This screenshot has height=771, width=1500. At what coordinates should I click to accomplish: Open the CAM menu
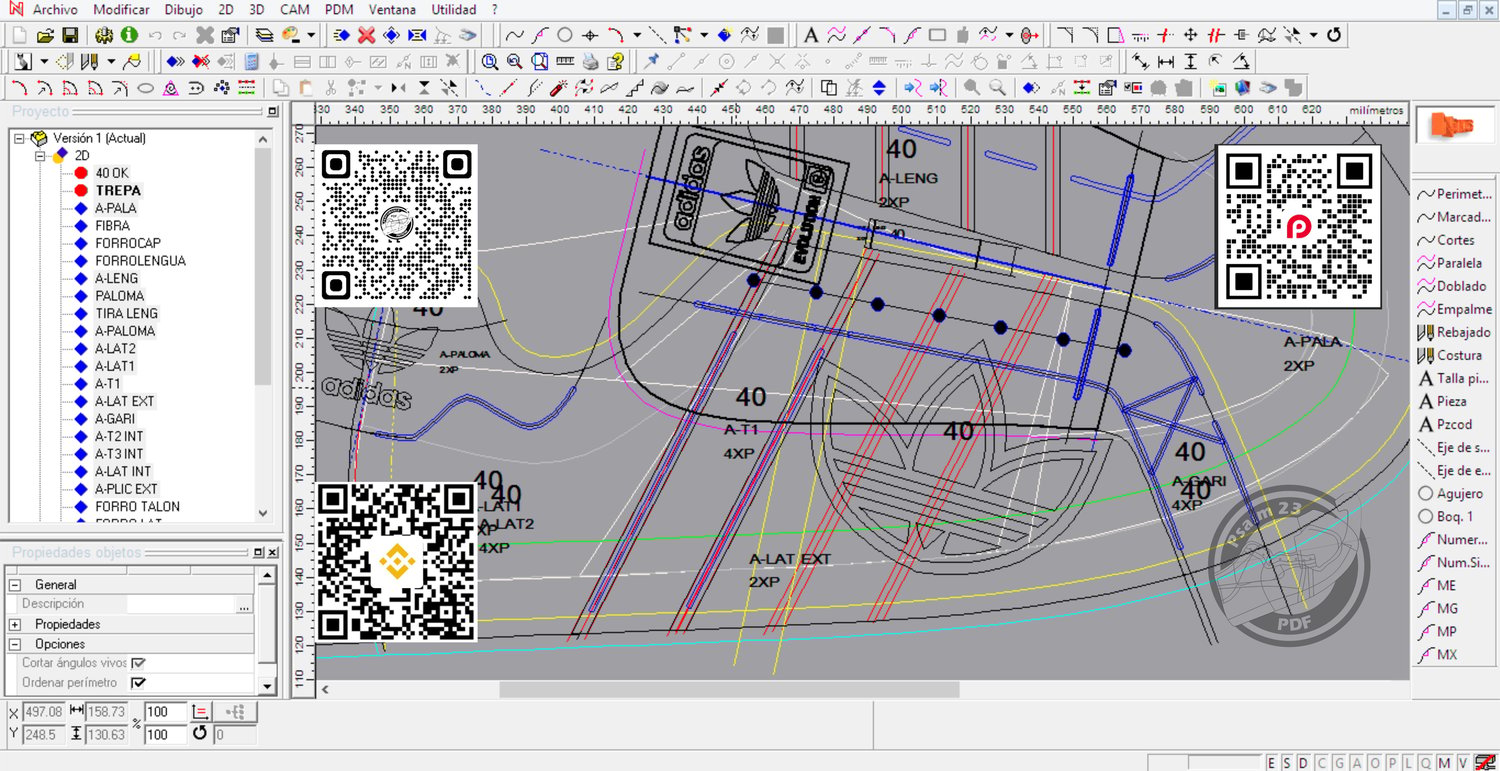point(294,9)
